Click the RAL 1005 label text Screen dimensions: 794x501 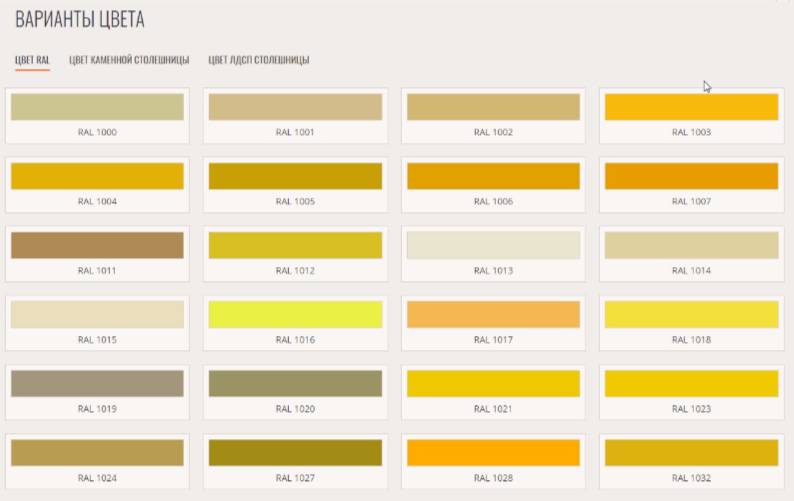click(x=295, y=202)
